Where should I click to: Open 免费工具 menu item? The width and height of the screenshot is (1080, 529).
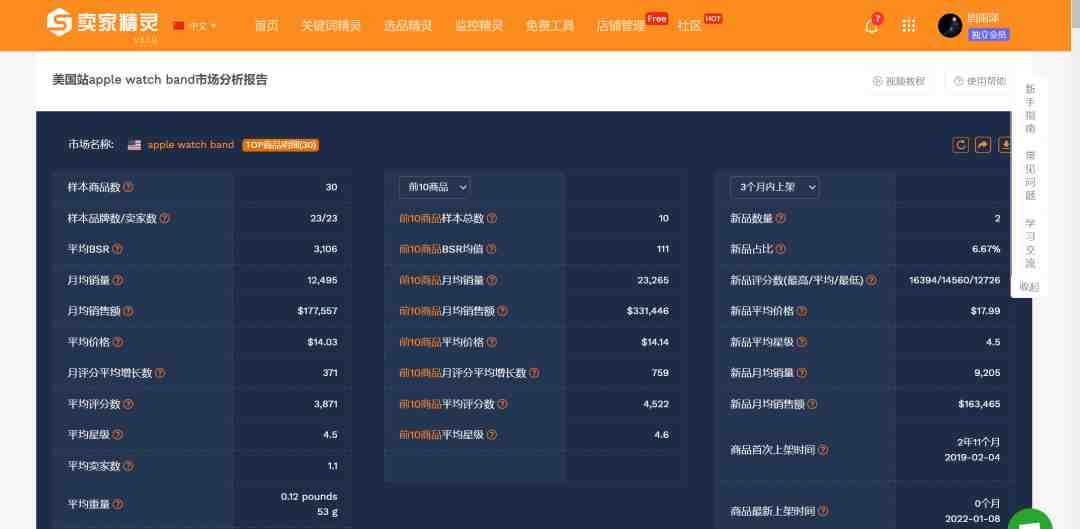pos(550,25)
